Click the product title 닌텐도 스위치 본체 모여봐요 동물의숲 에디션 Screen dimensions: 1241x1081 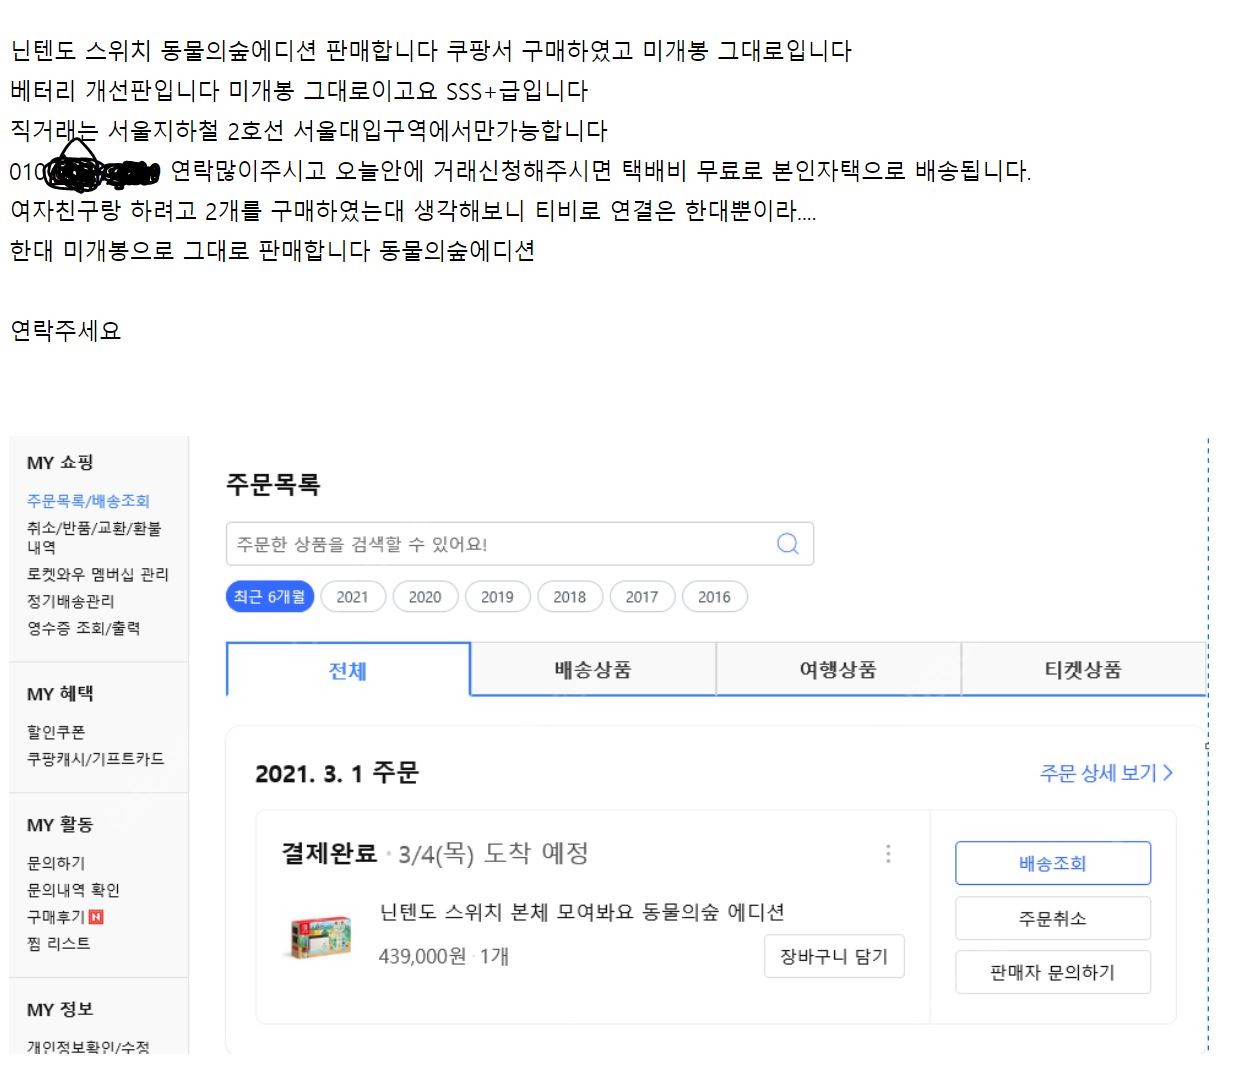(x=582, y=912)
